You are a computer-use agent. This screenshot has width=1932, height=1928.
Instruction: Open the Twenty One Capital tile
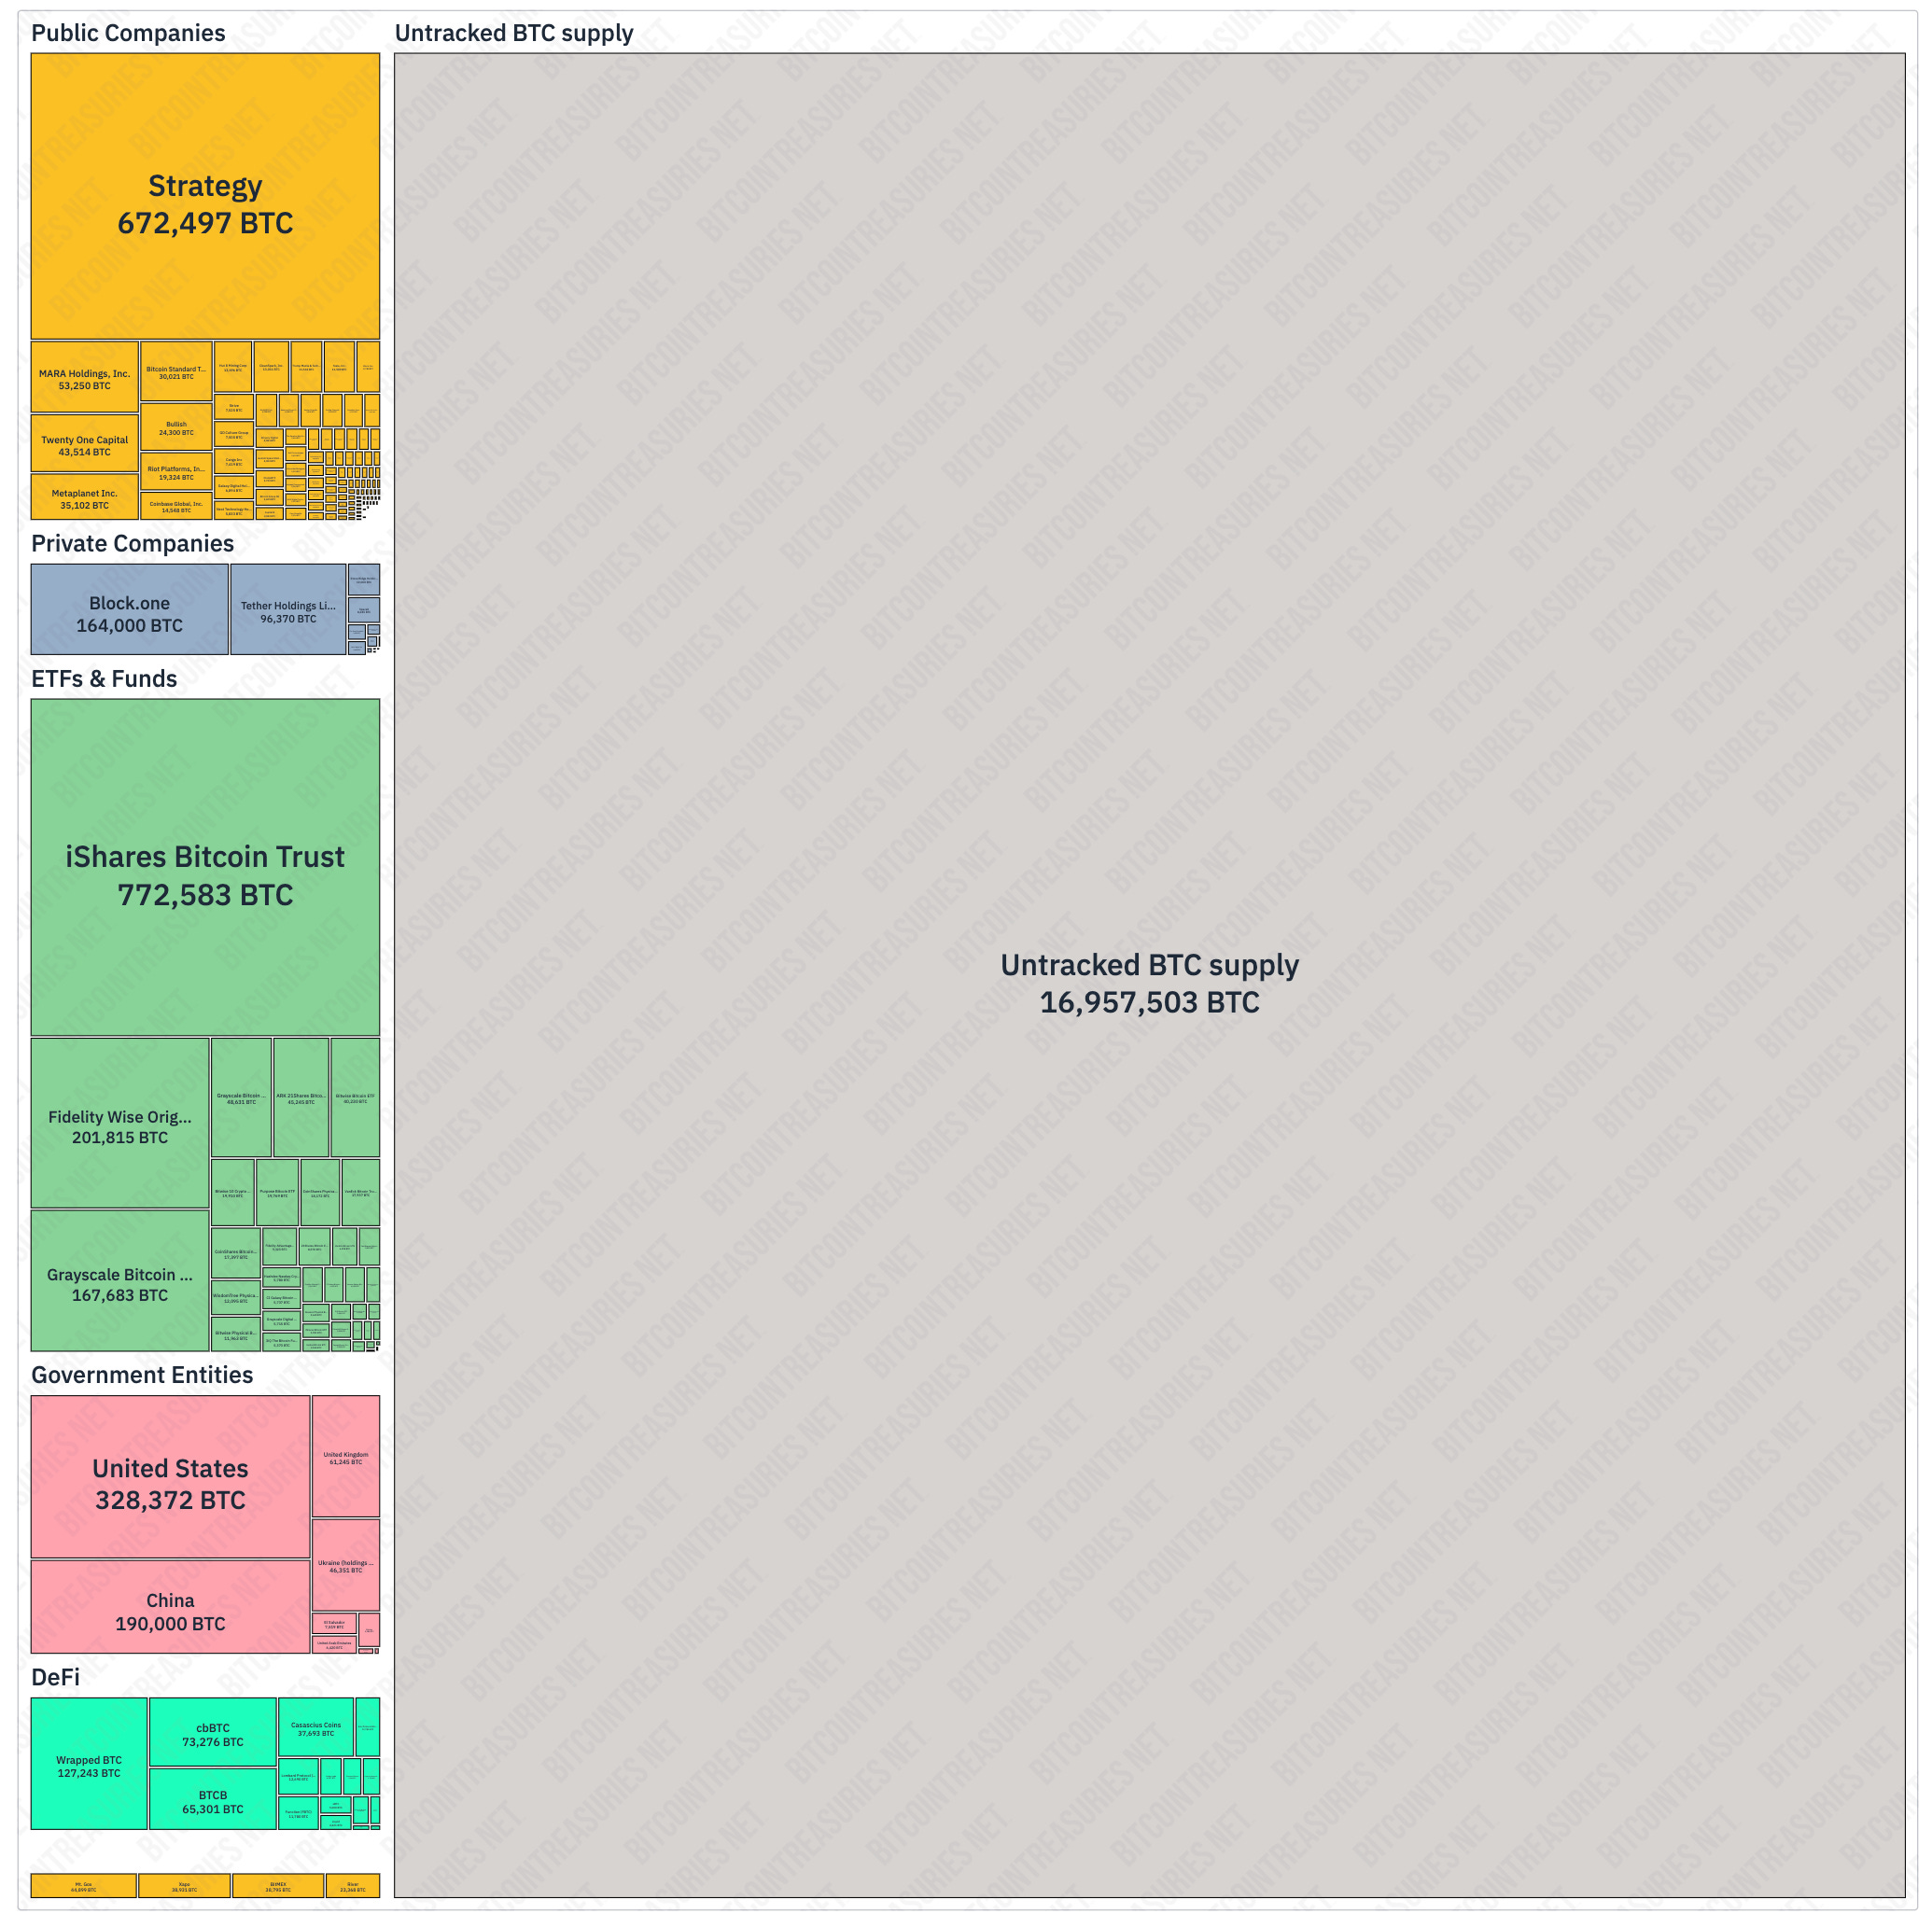[84, 444]
